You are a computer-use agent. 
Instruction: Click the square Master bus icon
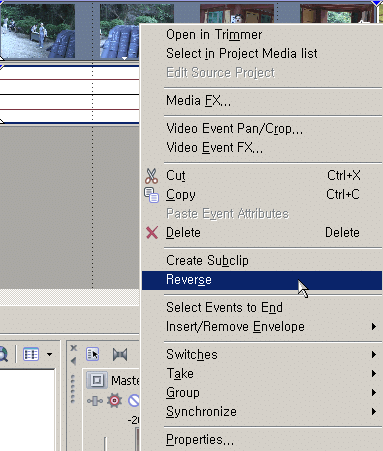(x=97, y=380)
